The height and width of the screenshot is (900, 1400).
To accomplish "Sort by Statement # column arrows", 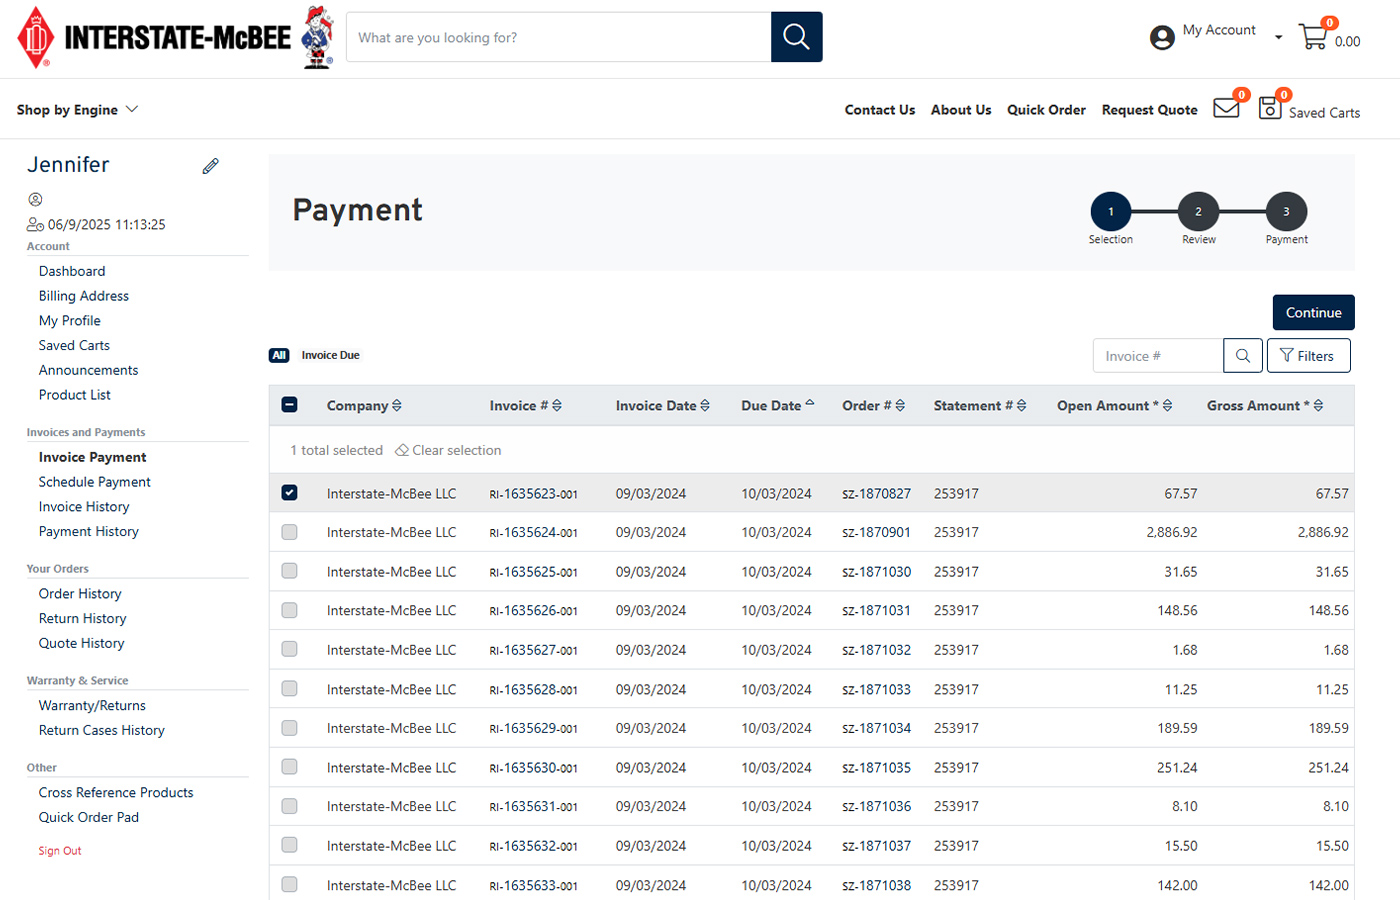I will 1021,406.
